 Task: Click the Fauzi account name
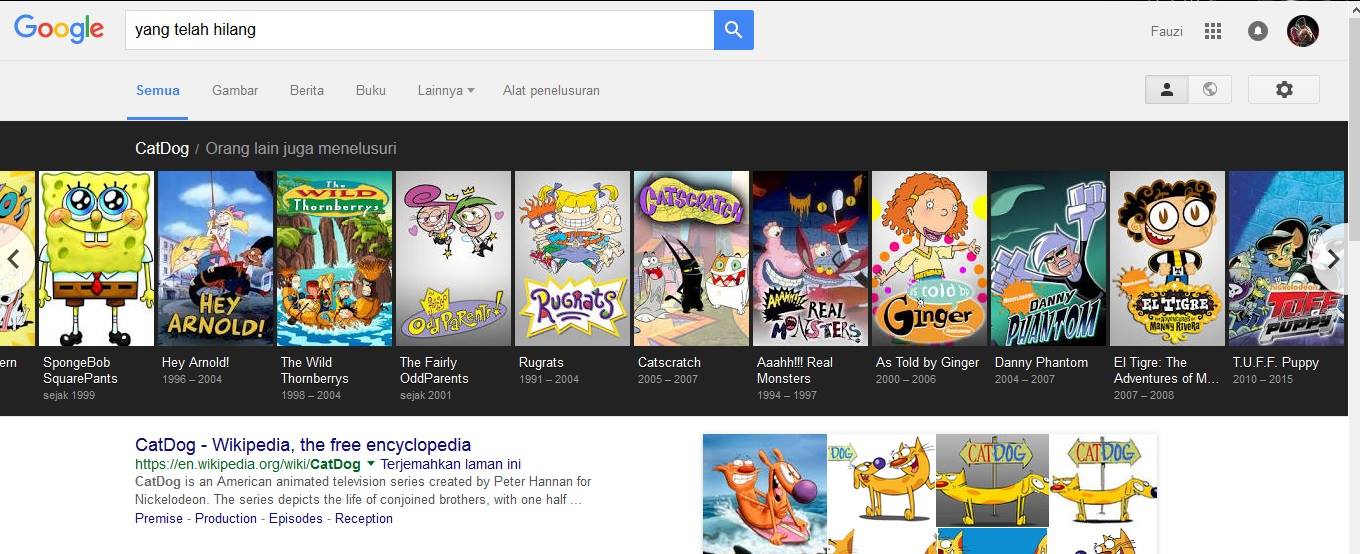[1167, 31]
